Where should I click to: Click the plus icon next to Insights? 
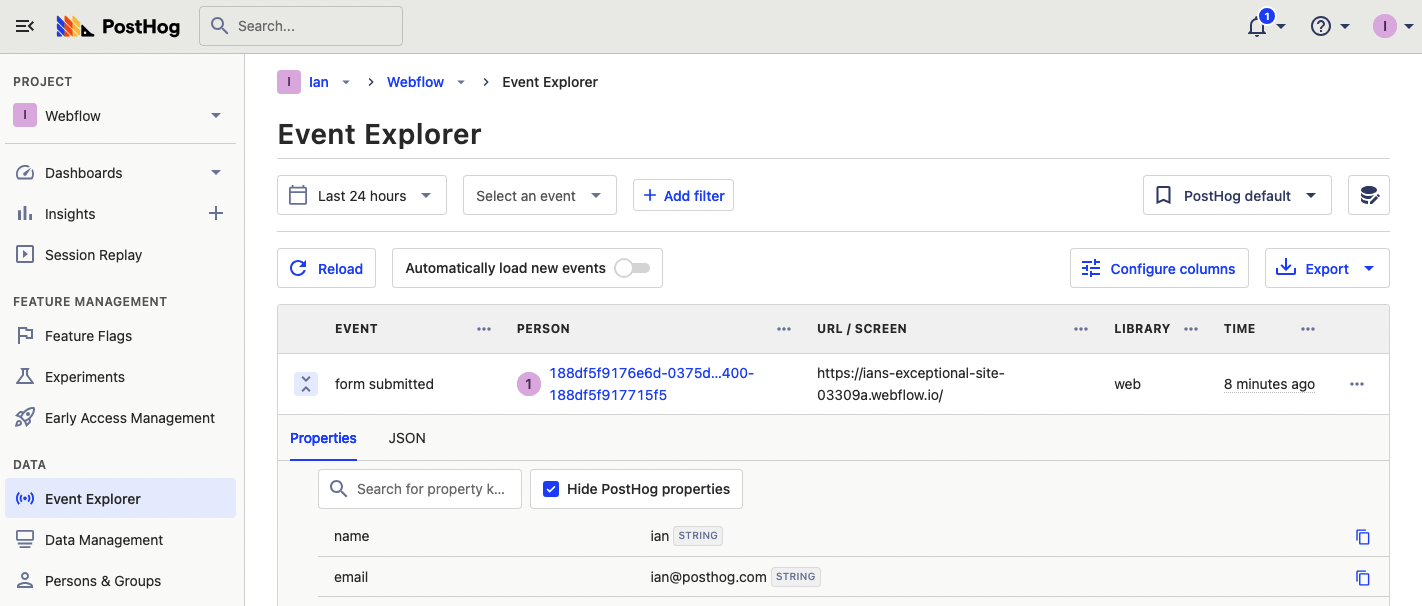pyautogui.click(x=215, y=213)
